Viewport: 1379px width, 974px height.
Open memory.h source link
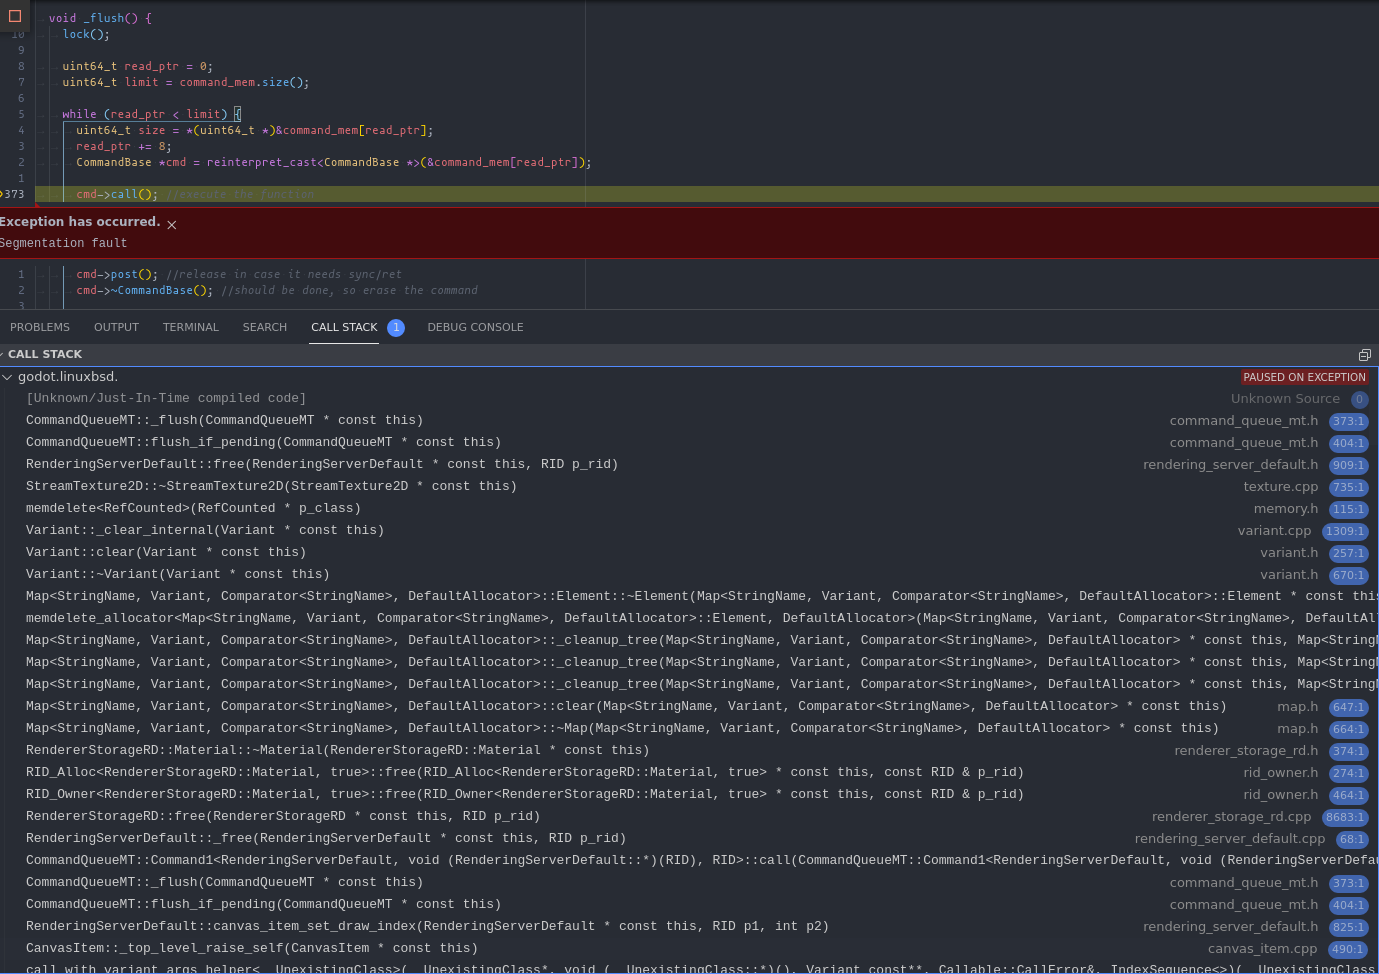(1286, 509)
